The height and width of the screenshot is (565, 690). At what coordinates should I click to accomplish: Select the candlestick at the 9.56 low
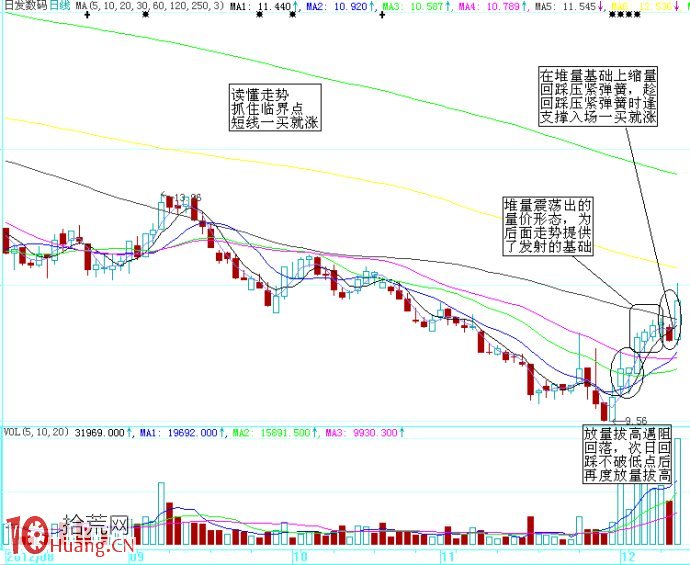point(612,408)
